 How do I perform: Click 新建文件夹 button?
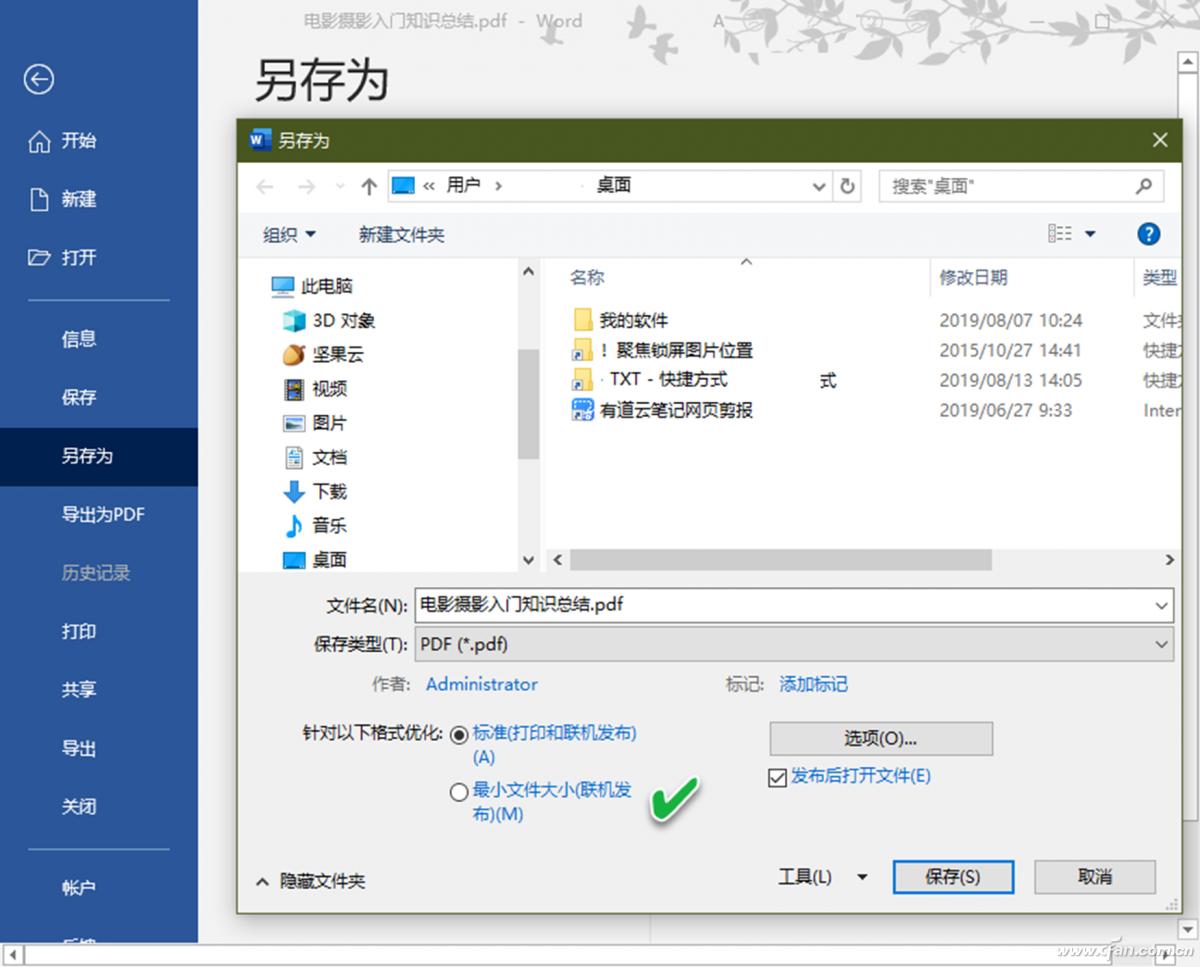(402, 235)
